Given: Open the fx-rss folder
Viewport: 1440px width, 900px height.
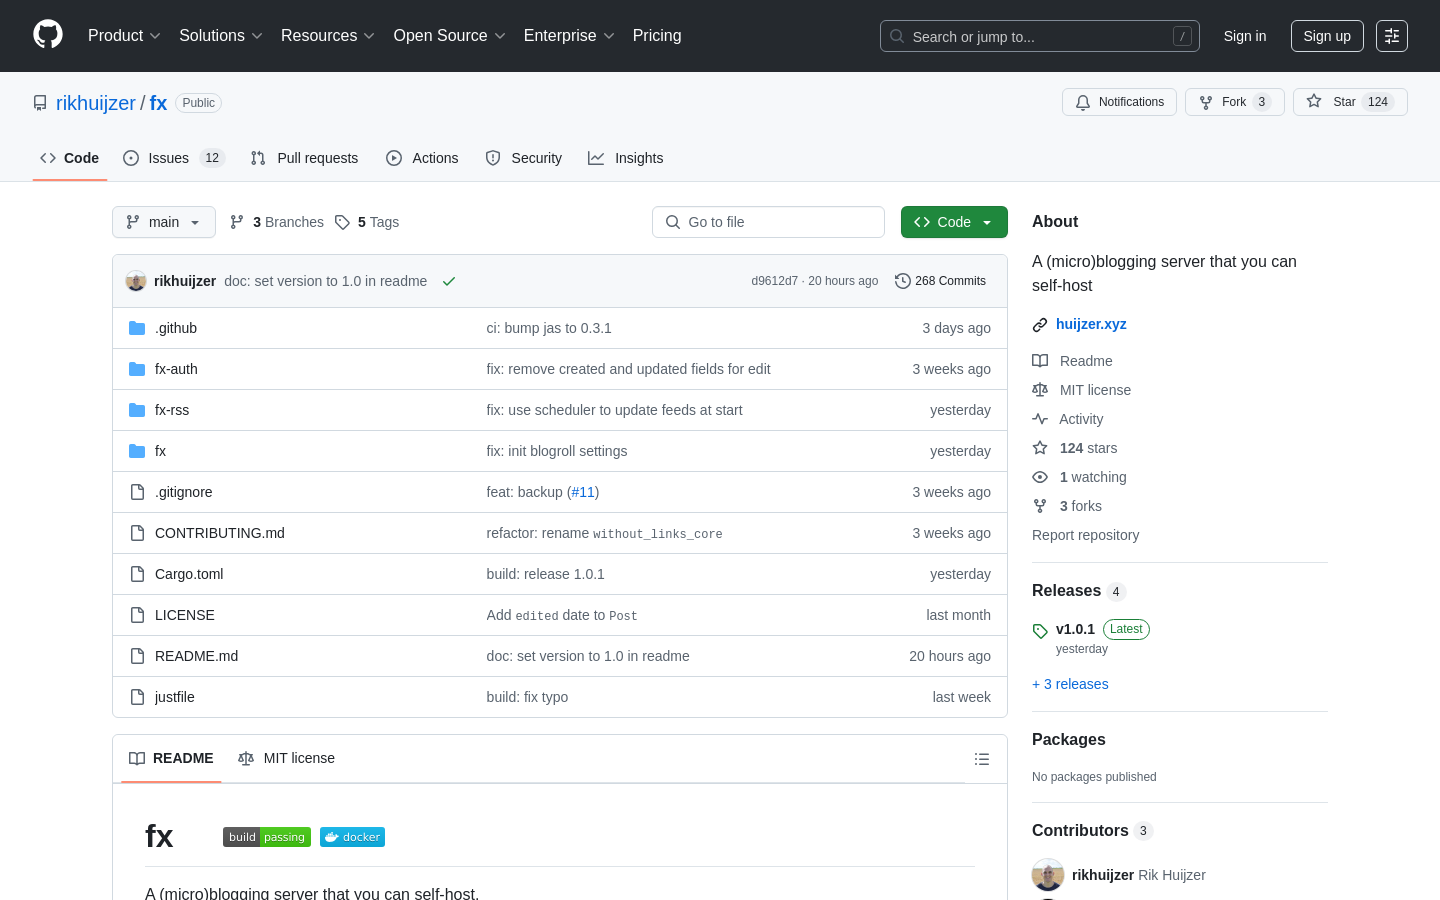Looking at the screenshot, I should pos(172,410).
